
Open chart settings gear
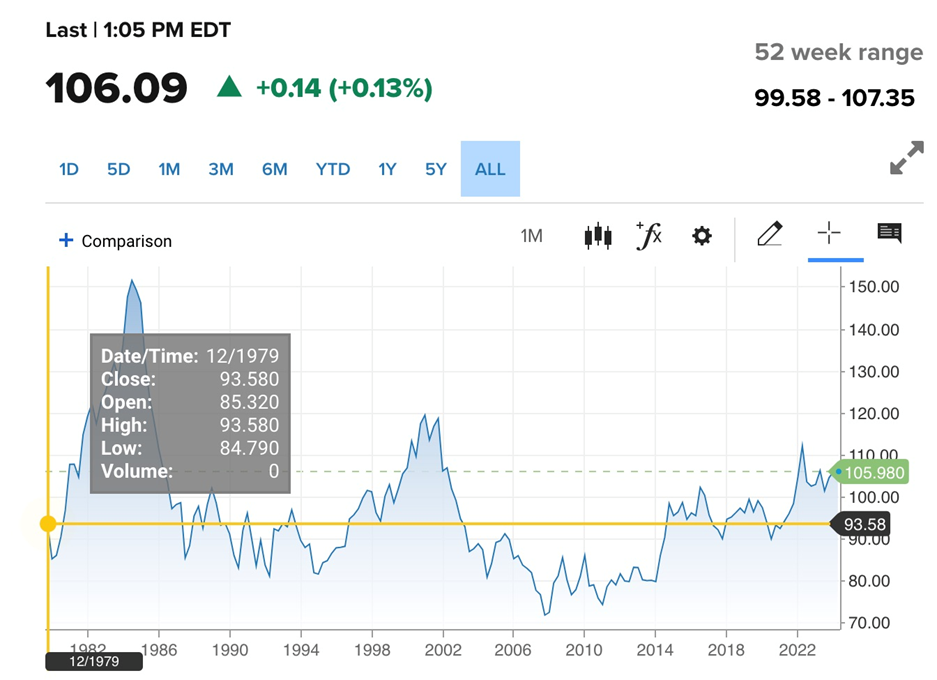(x=702, y=236)
